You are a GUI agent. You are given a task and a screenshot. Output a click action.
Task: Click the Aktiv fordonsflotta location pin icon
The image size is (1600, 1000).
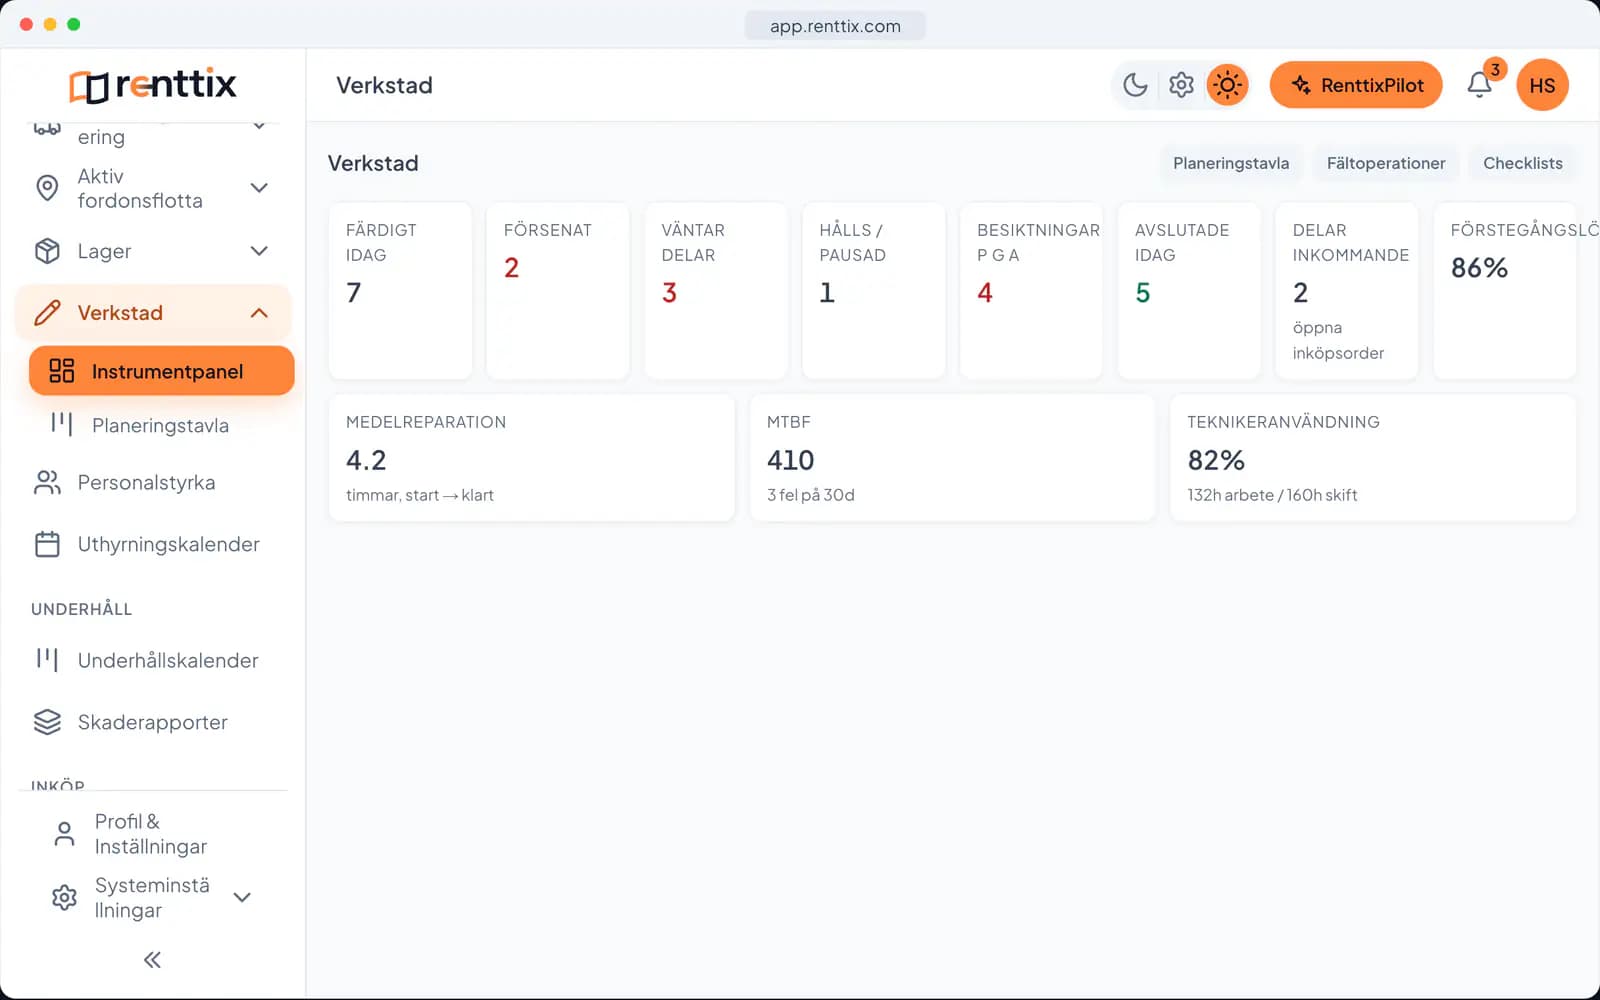[x=47, y=188]
